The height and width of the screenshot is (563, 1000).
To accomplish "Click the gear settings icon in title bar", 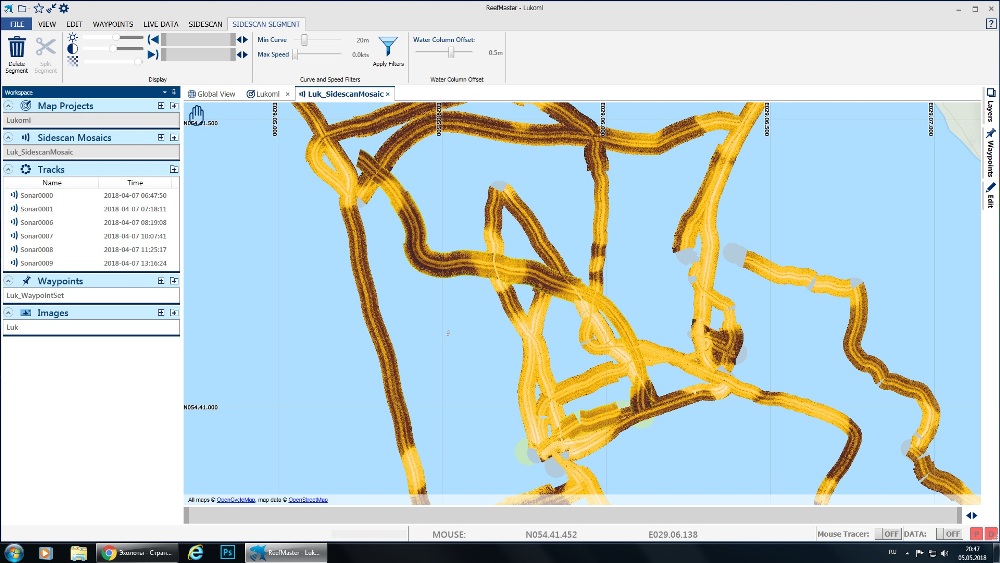I will 64,8.
